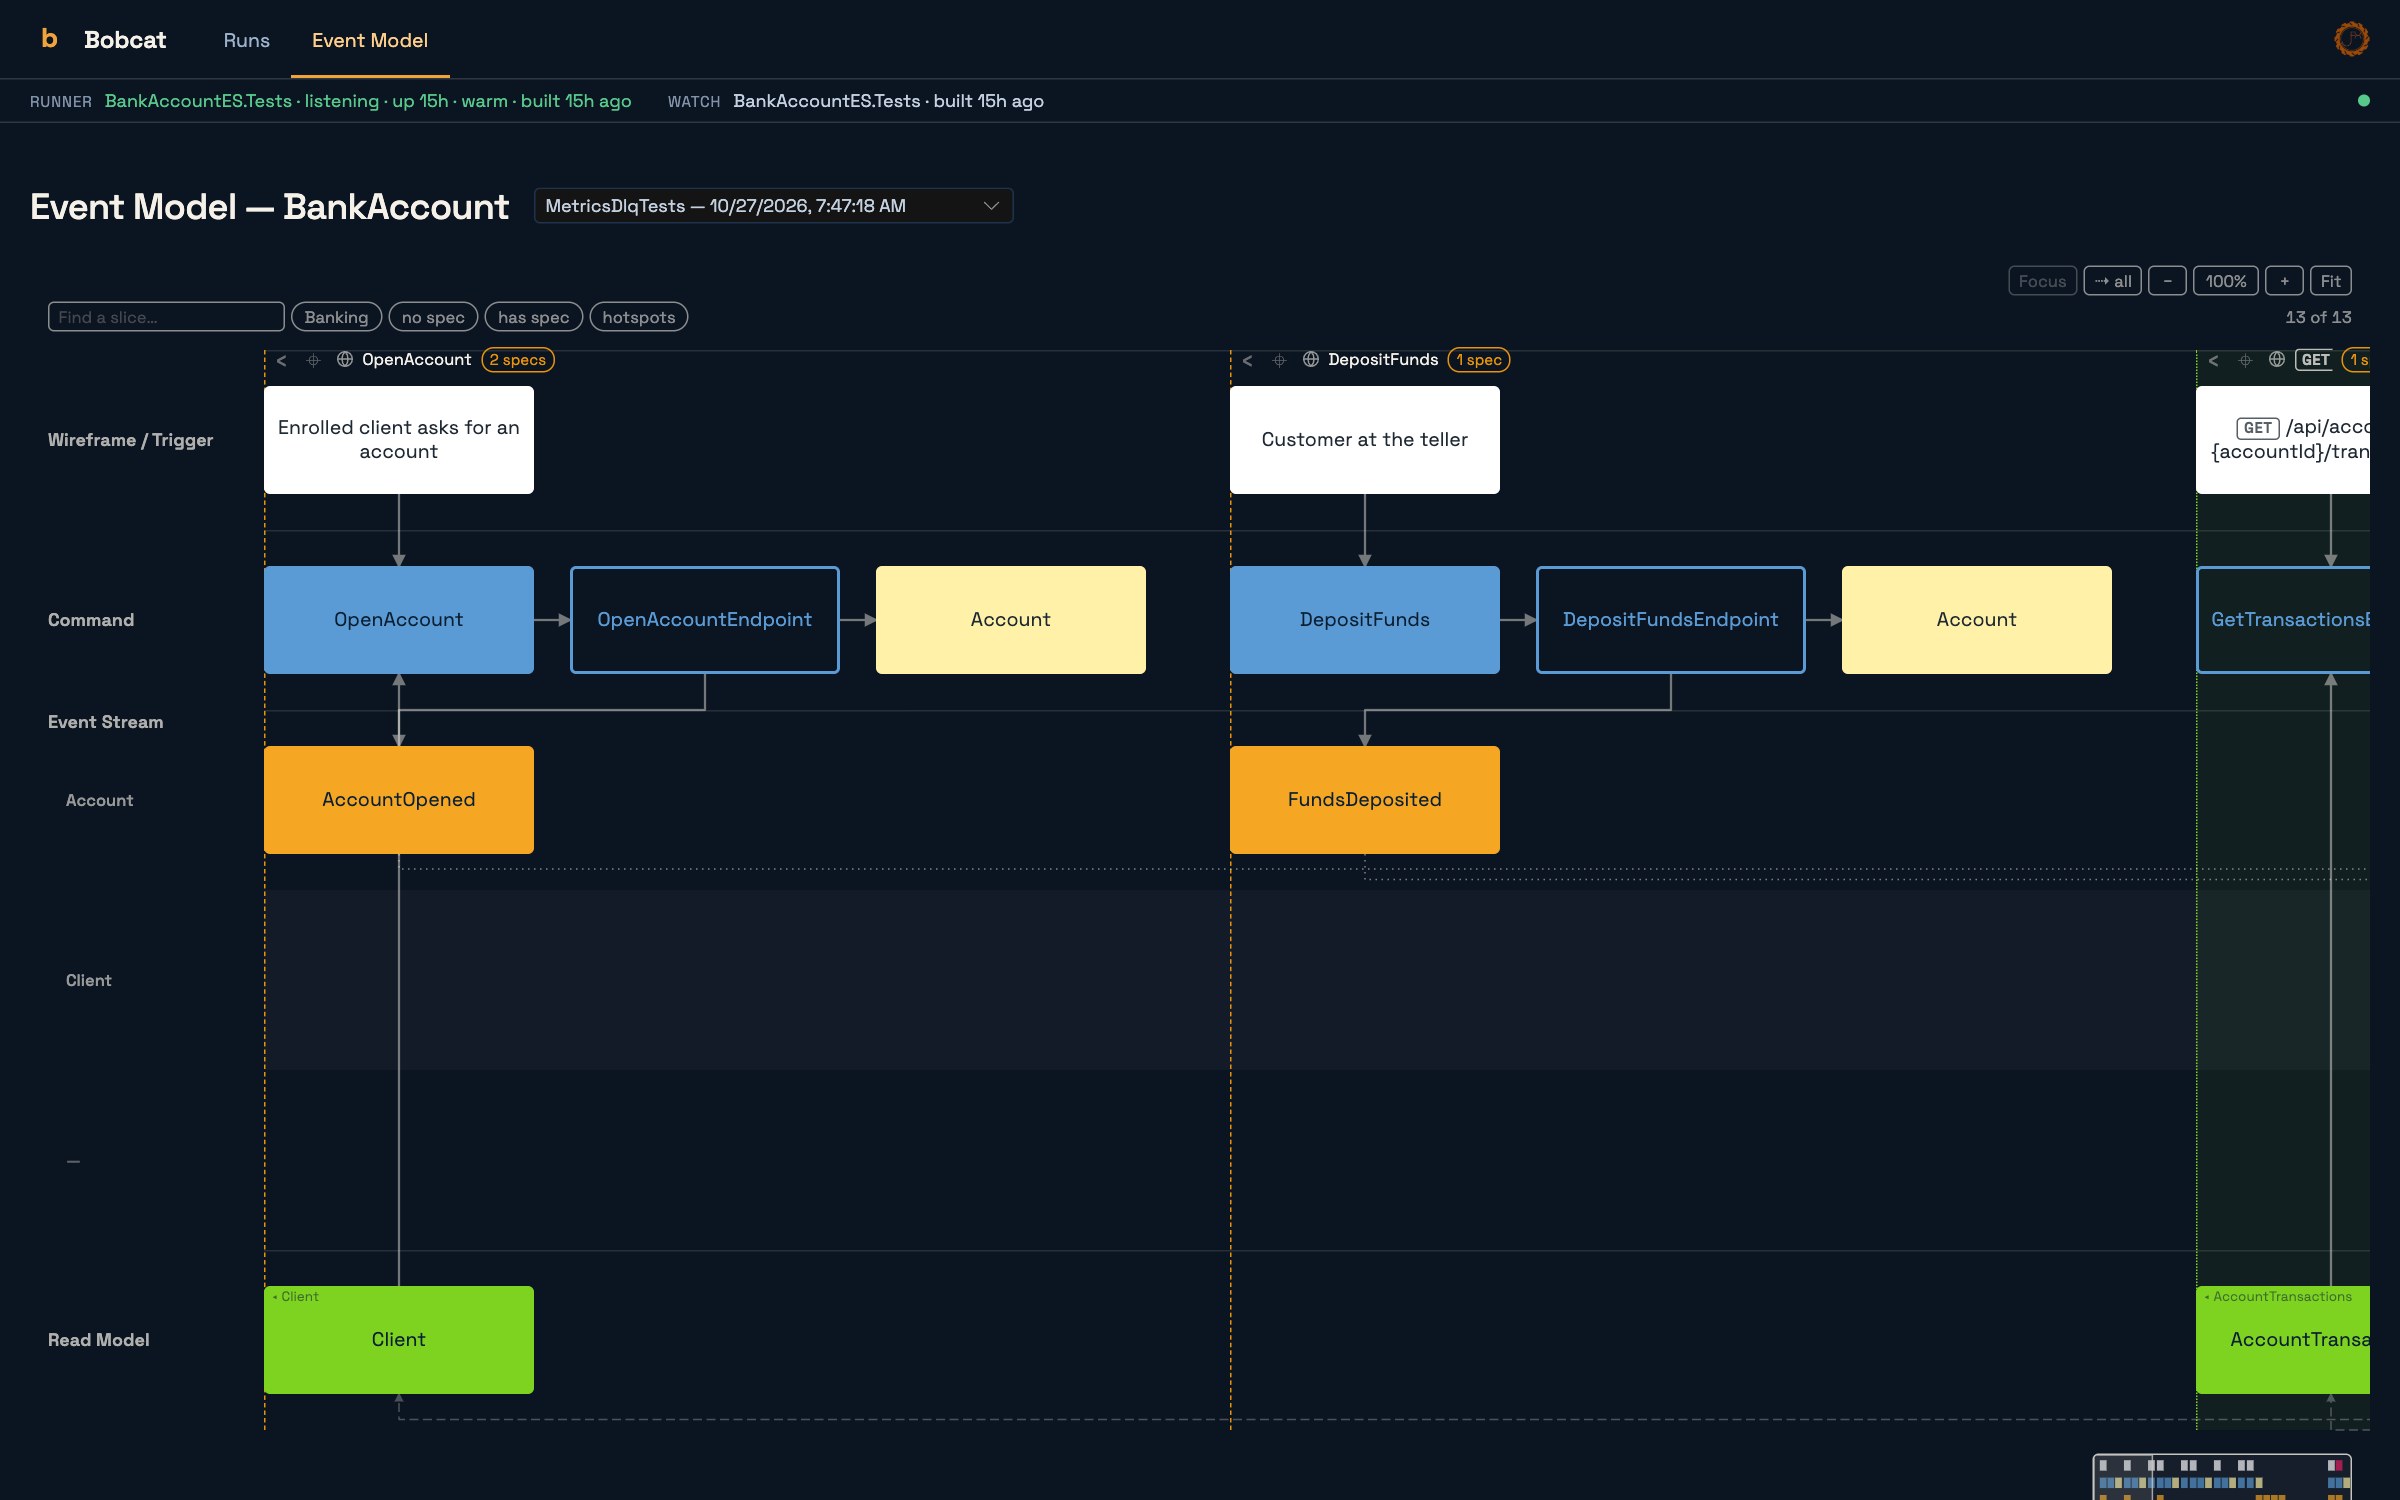Click the OpenAccount slice globe icon

[x=345, y=359]
